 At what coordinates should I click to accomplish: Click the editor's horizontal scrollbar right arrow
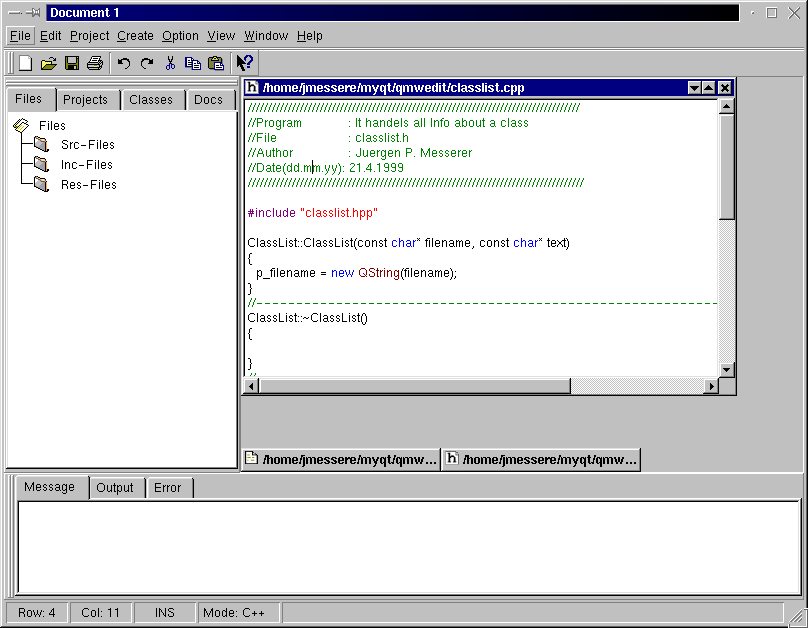point(712,386)
